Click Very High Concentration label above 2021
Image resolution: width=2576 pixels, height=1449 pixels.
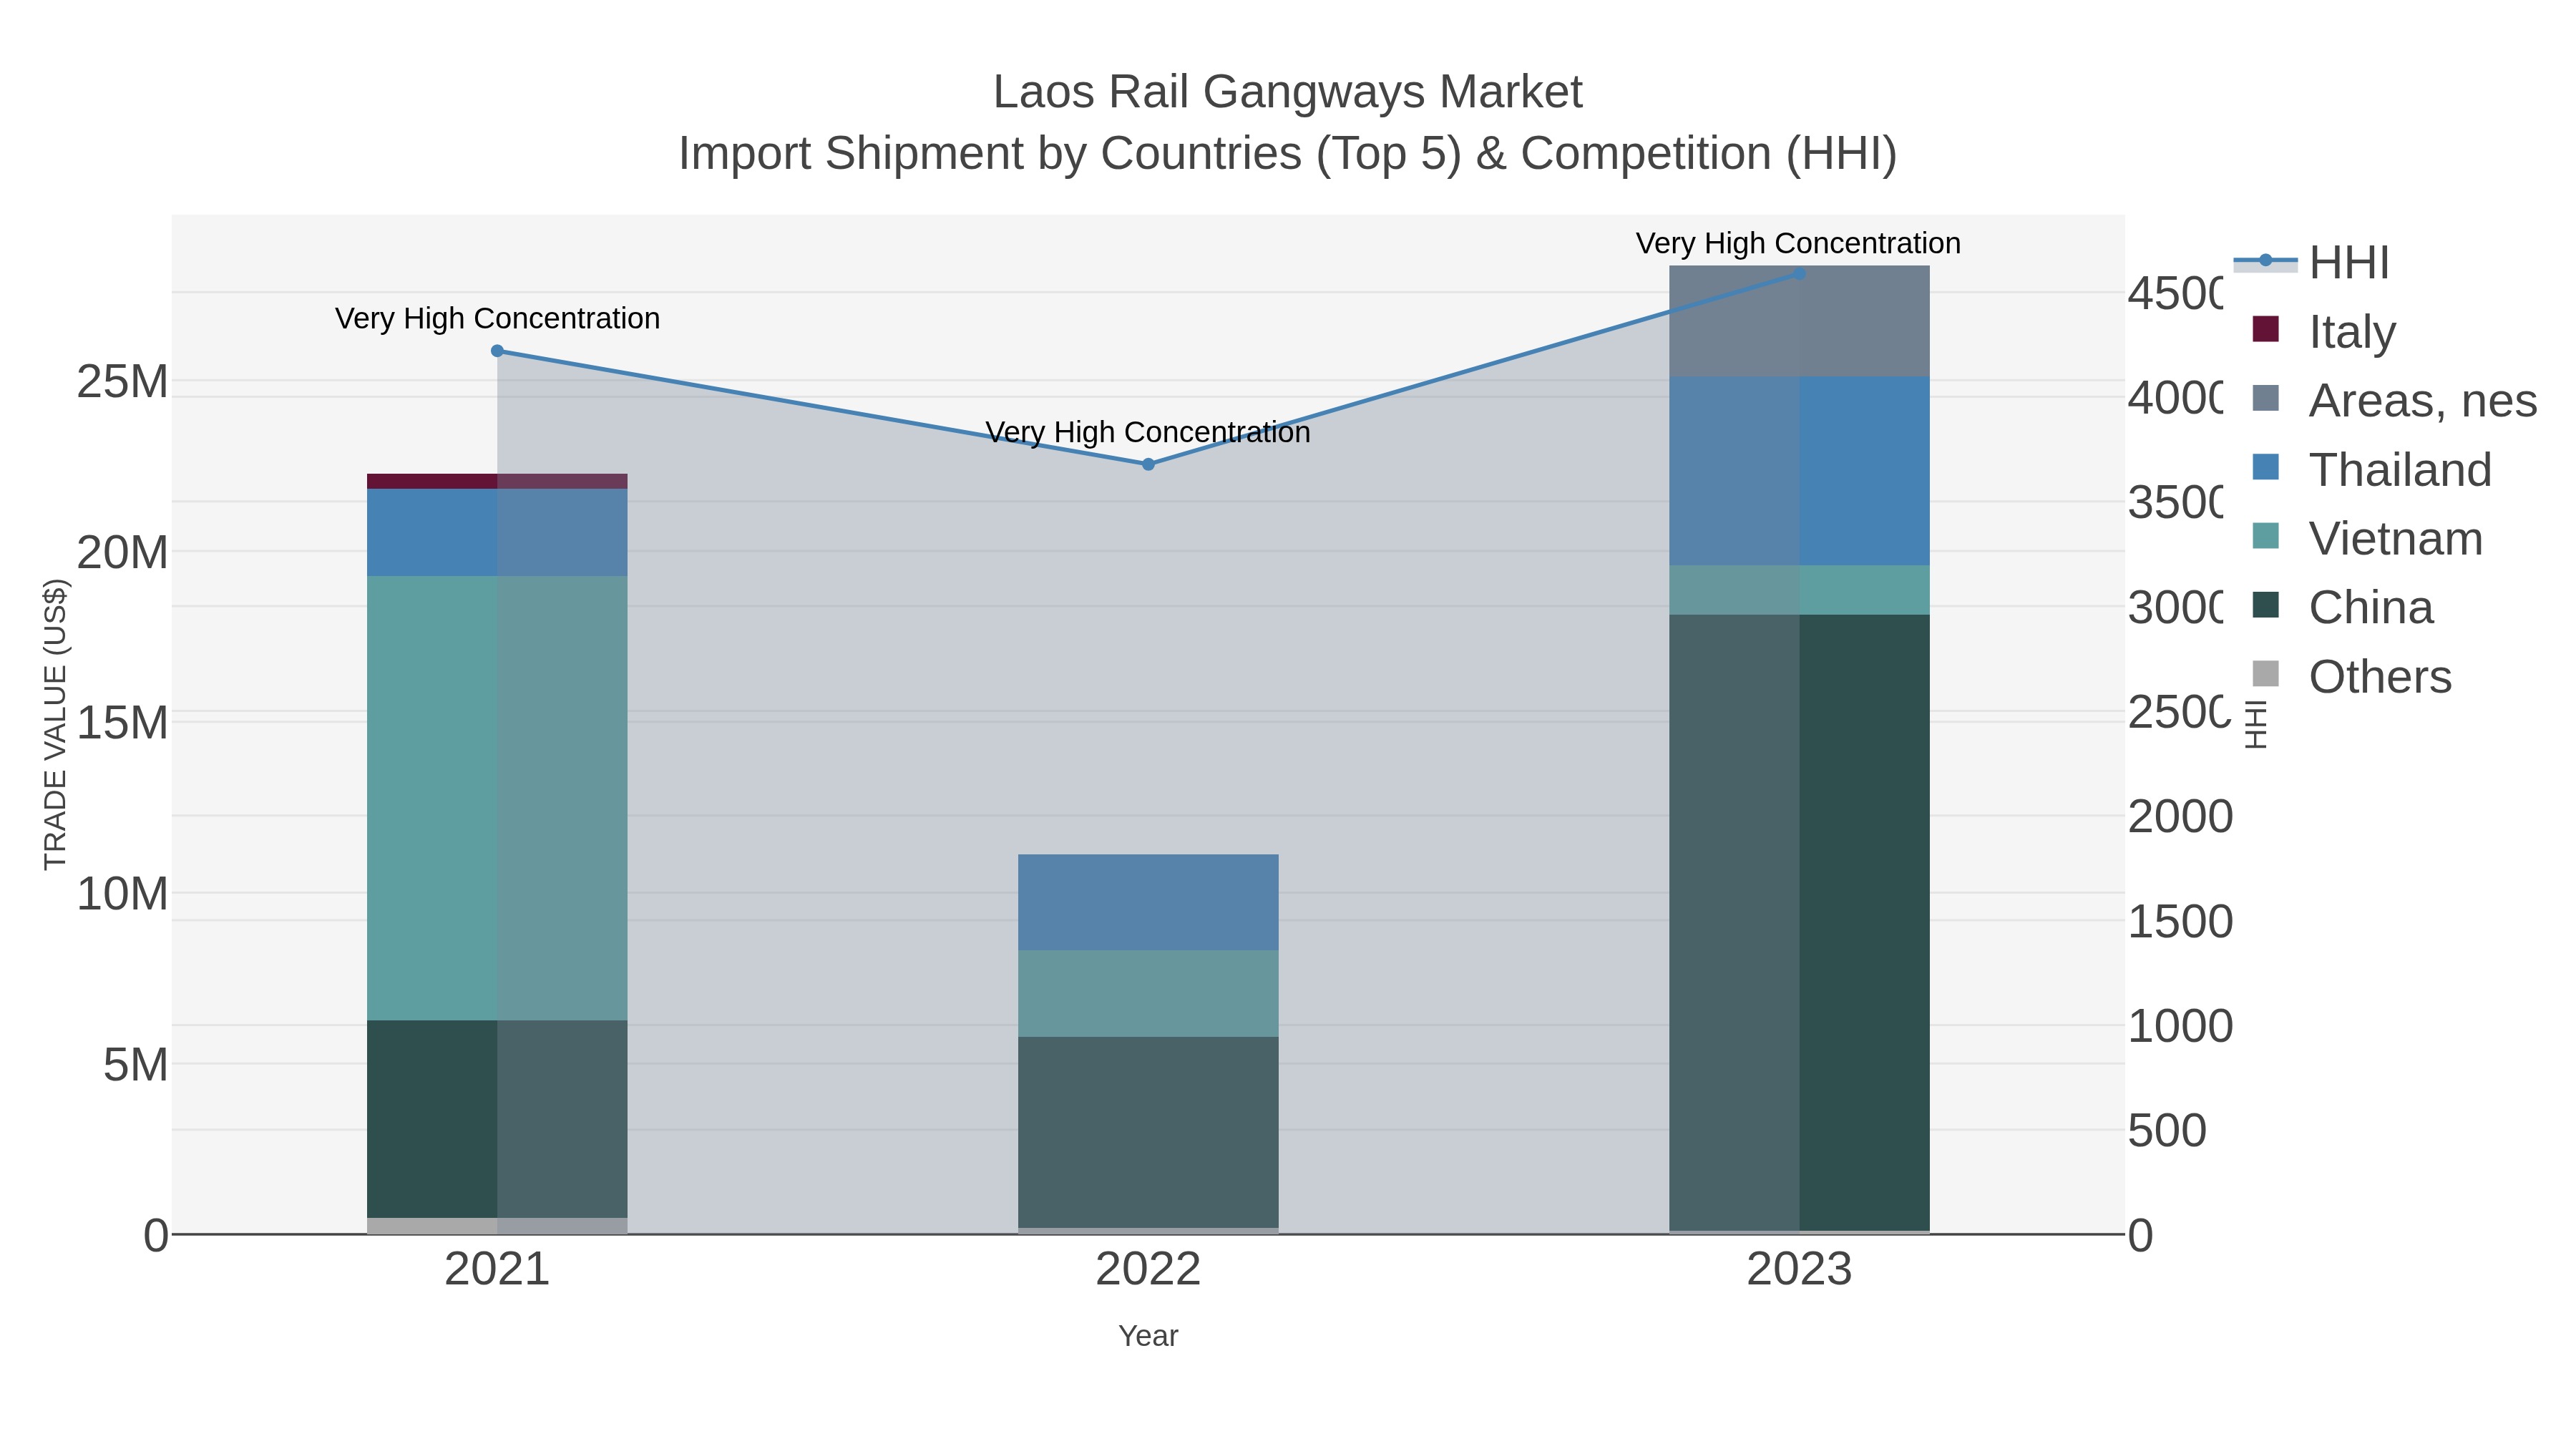tap(497, 318)
